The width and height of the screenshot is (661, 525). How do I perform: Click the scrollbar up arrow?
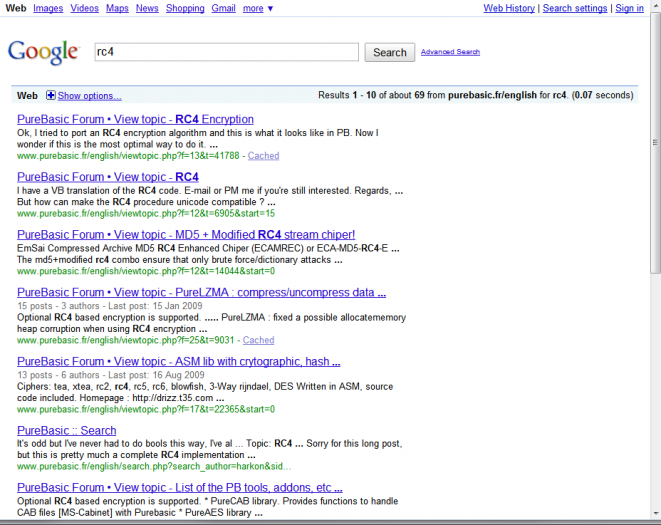655,5
